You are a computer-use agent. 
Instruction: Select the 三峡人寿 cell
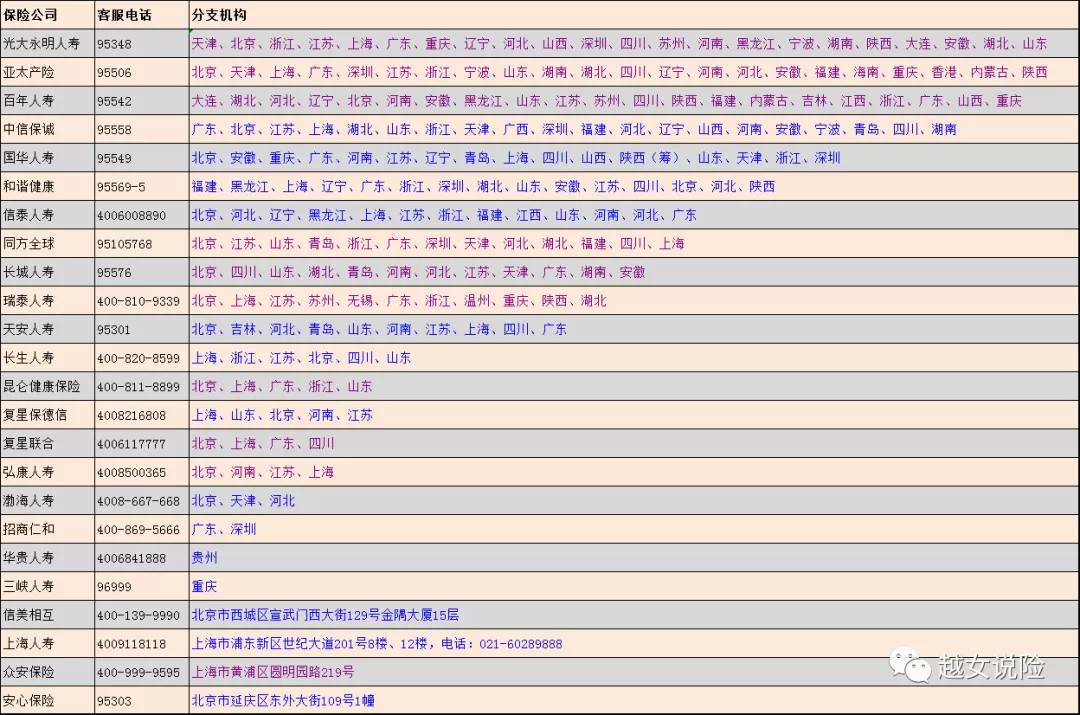tap(47, 587)
